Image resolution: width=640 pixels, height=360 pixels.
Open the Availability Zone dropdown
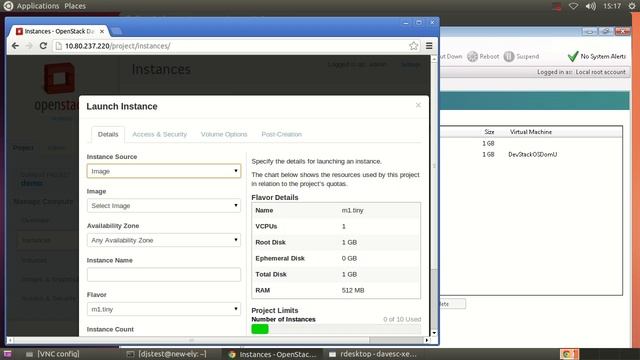click(164, 240)
